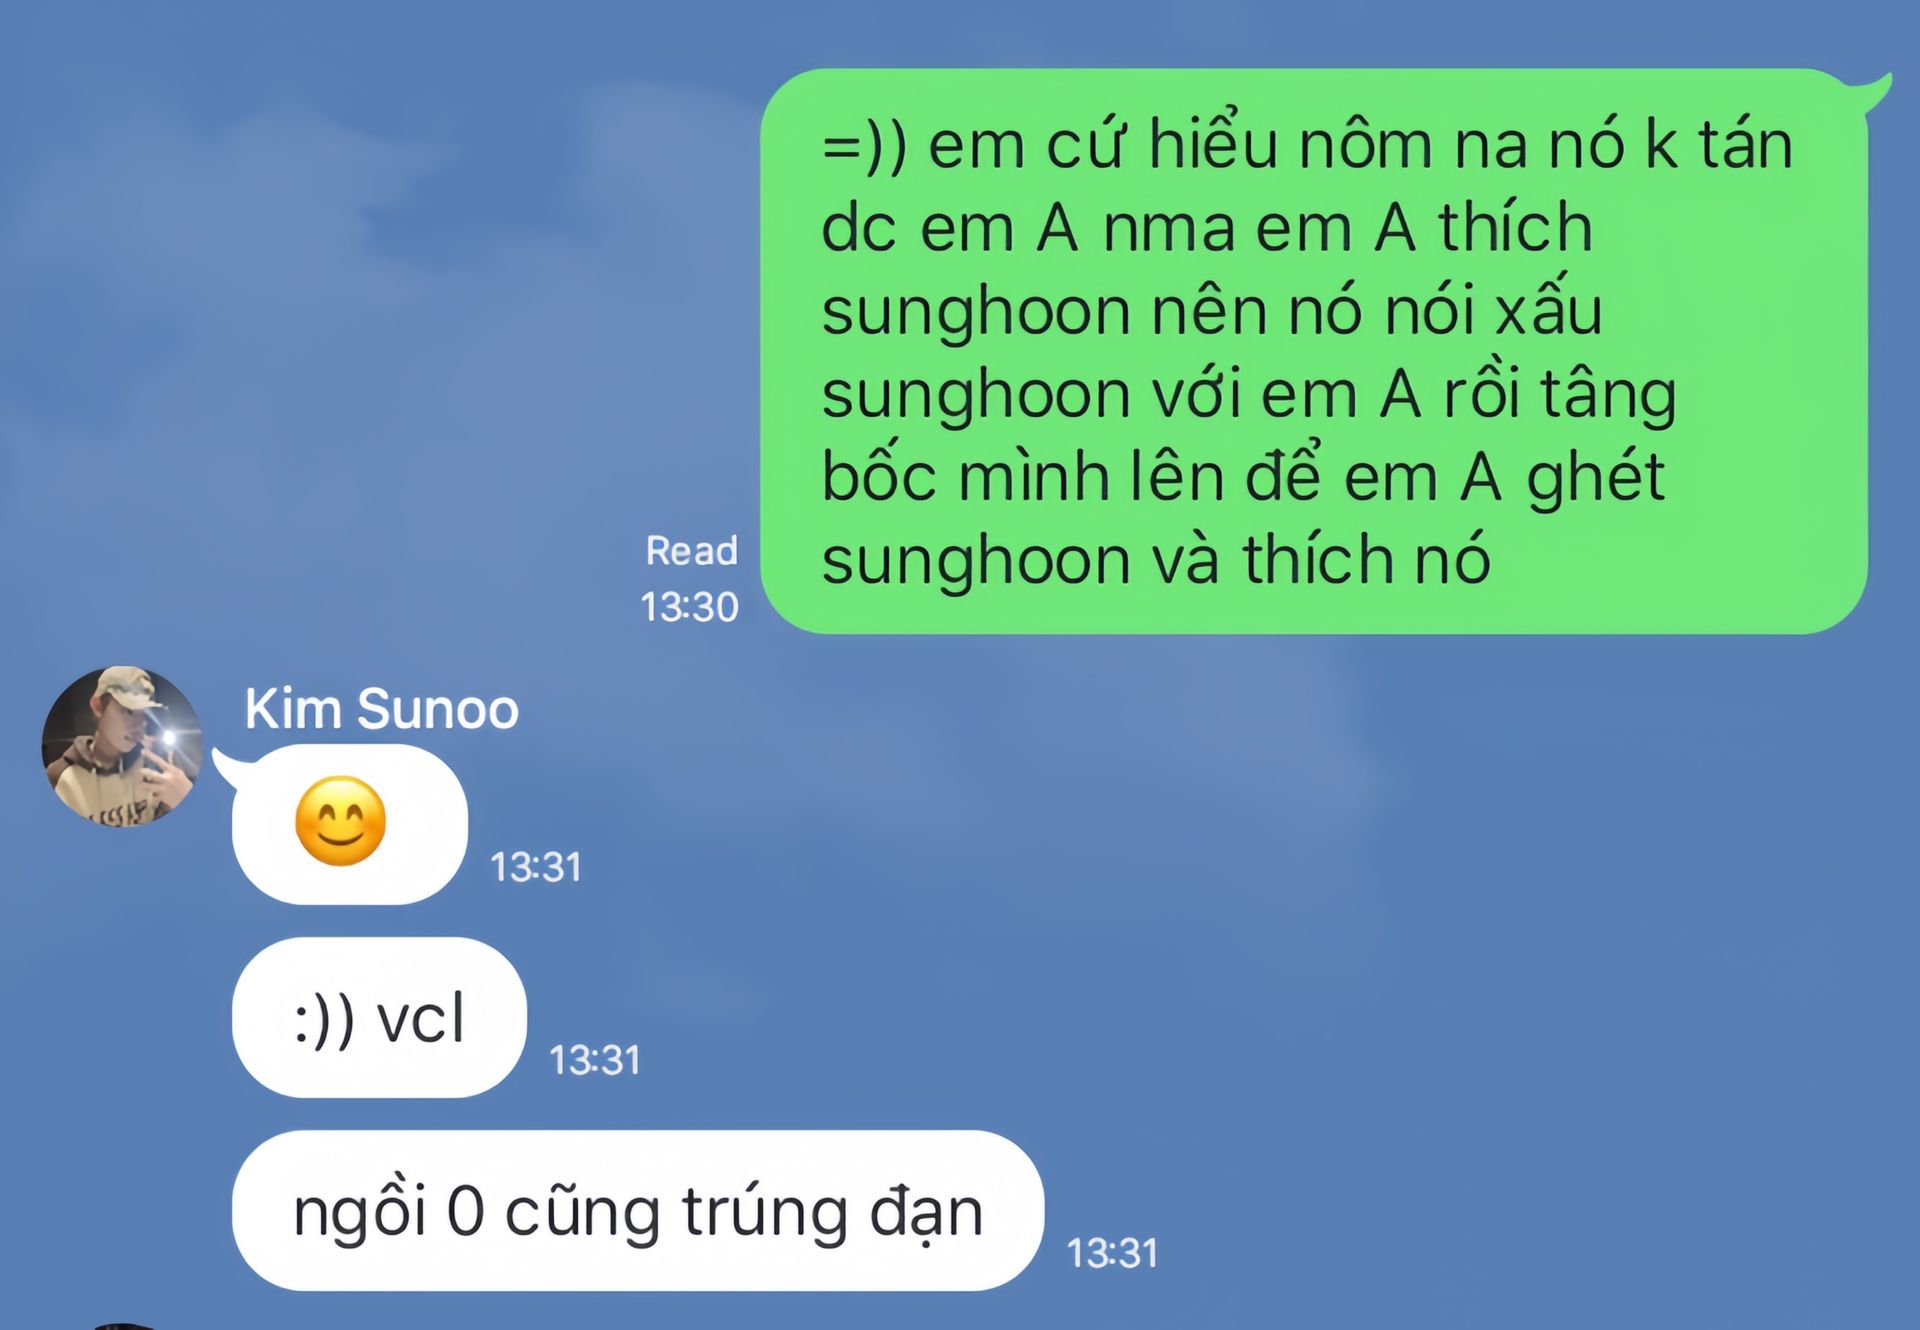The image size is (1920, 1330).
Task: Tap the 13:31 timestamp beside ":)) vcl"
Action: point(595,1060)
